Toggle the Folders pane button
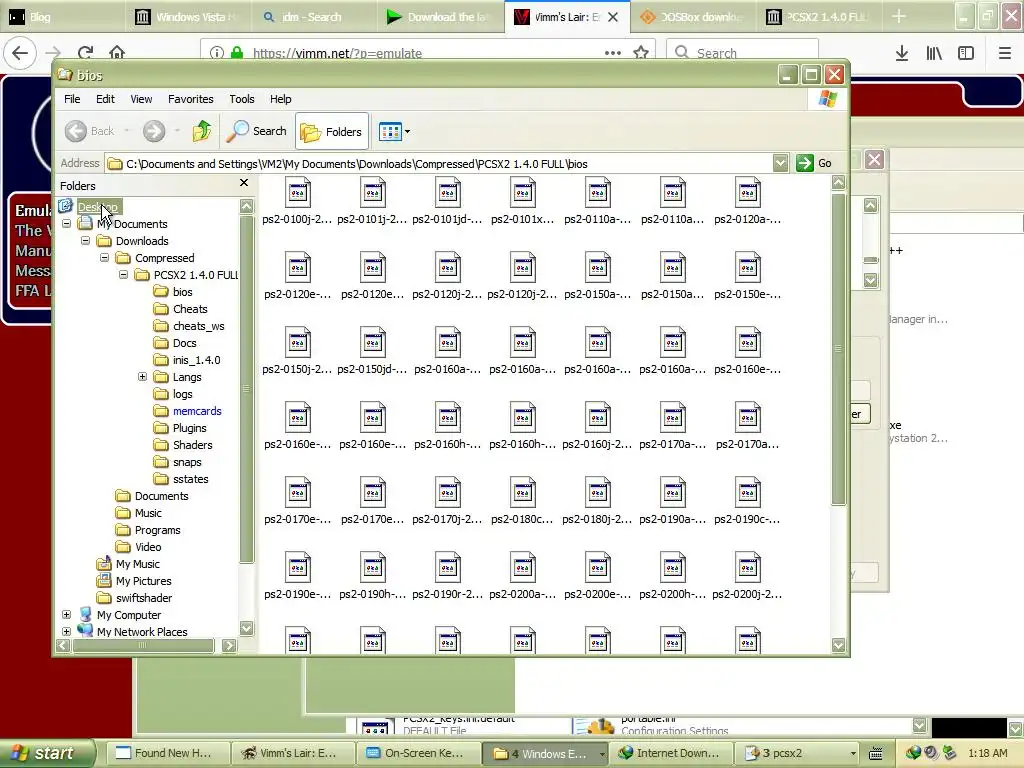Viewport: 1024px width, 768px height. pyautogui.click(x=332, y=132)
